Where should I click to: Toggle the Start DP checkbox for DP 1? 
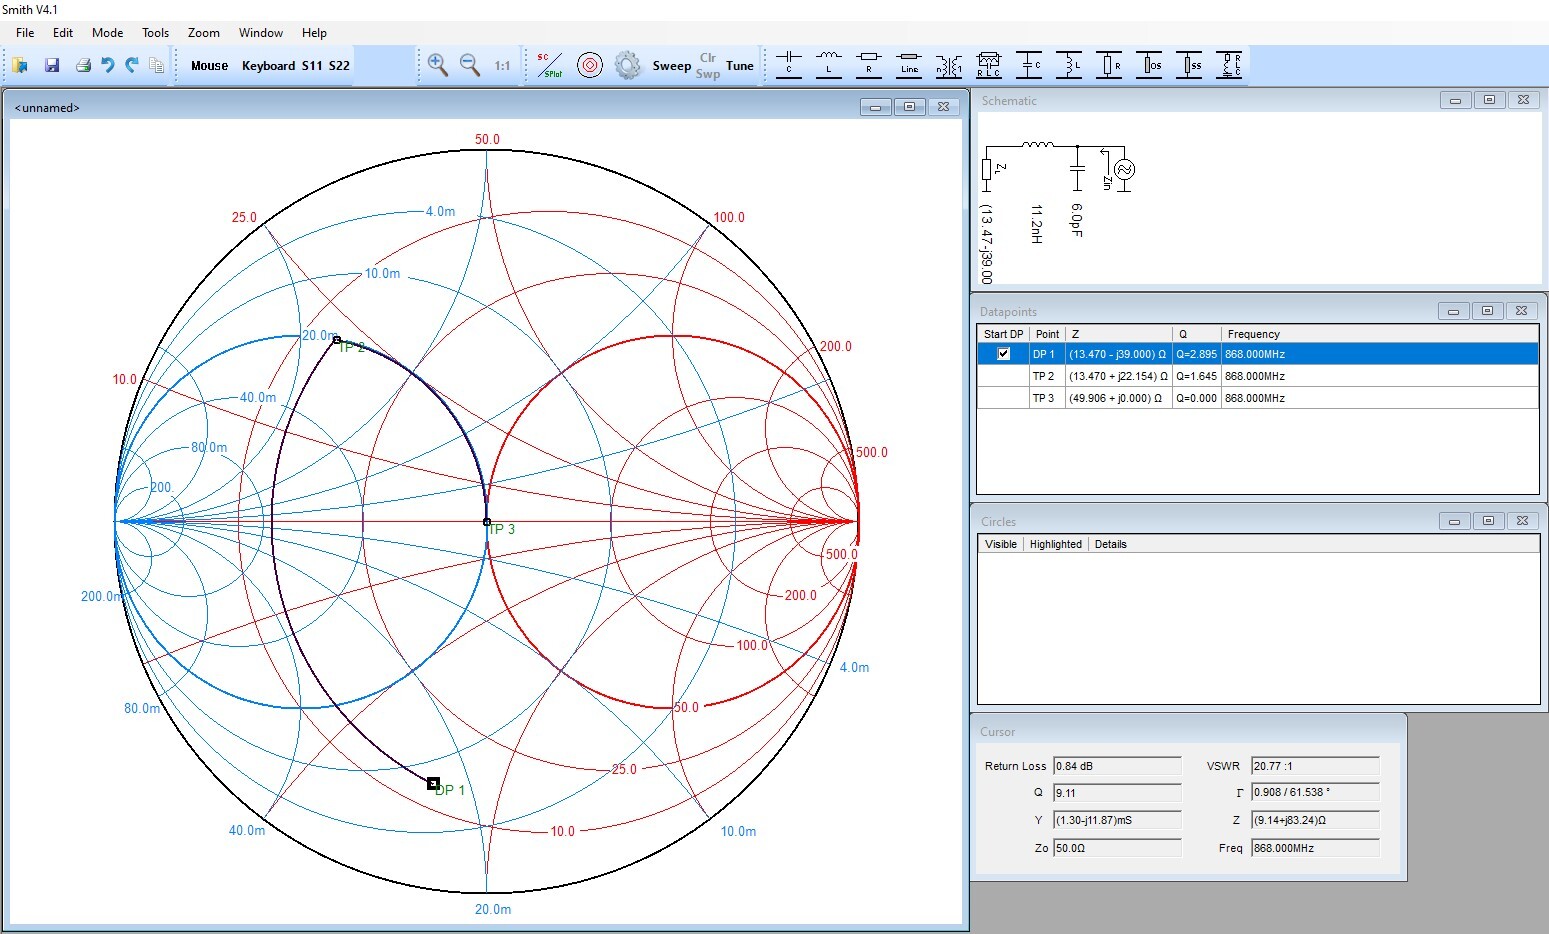pyautogui.click(x=1004, y=354)
